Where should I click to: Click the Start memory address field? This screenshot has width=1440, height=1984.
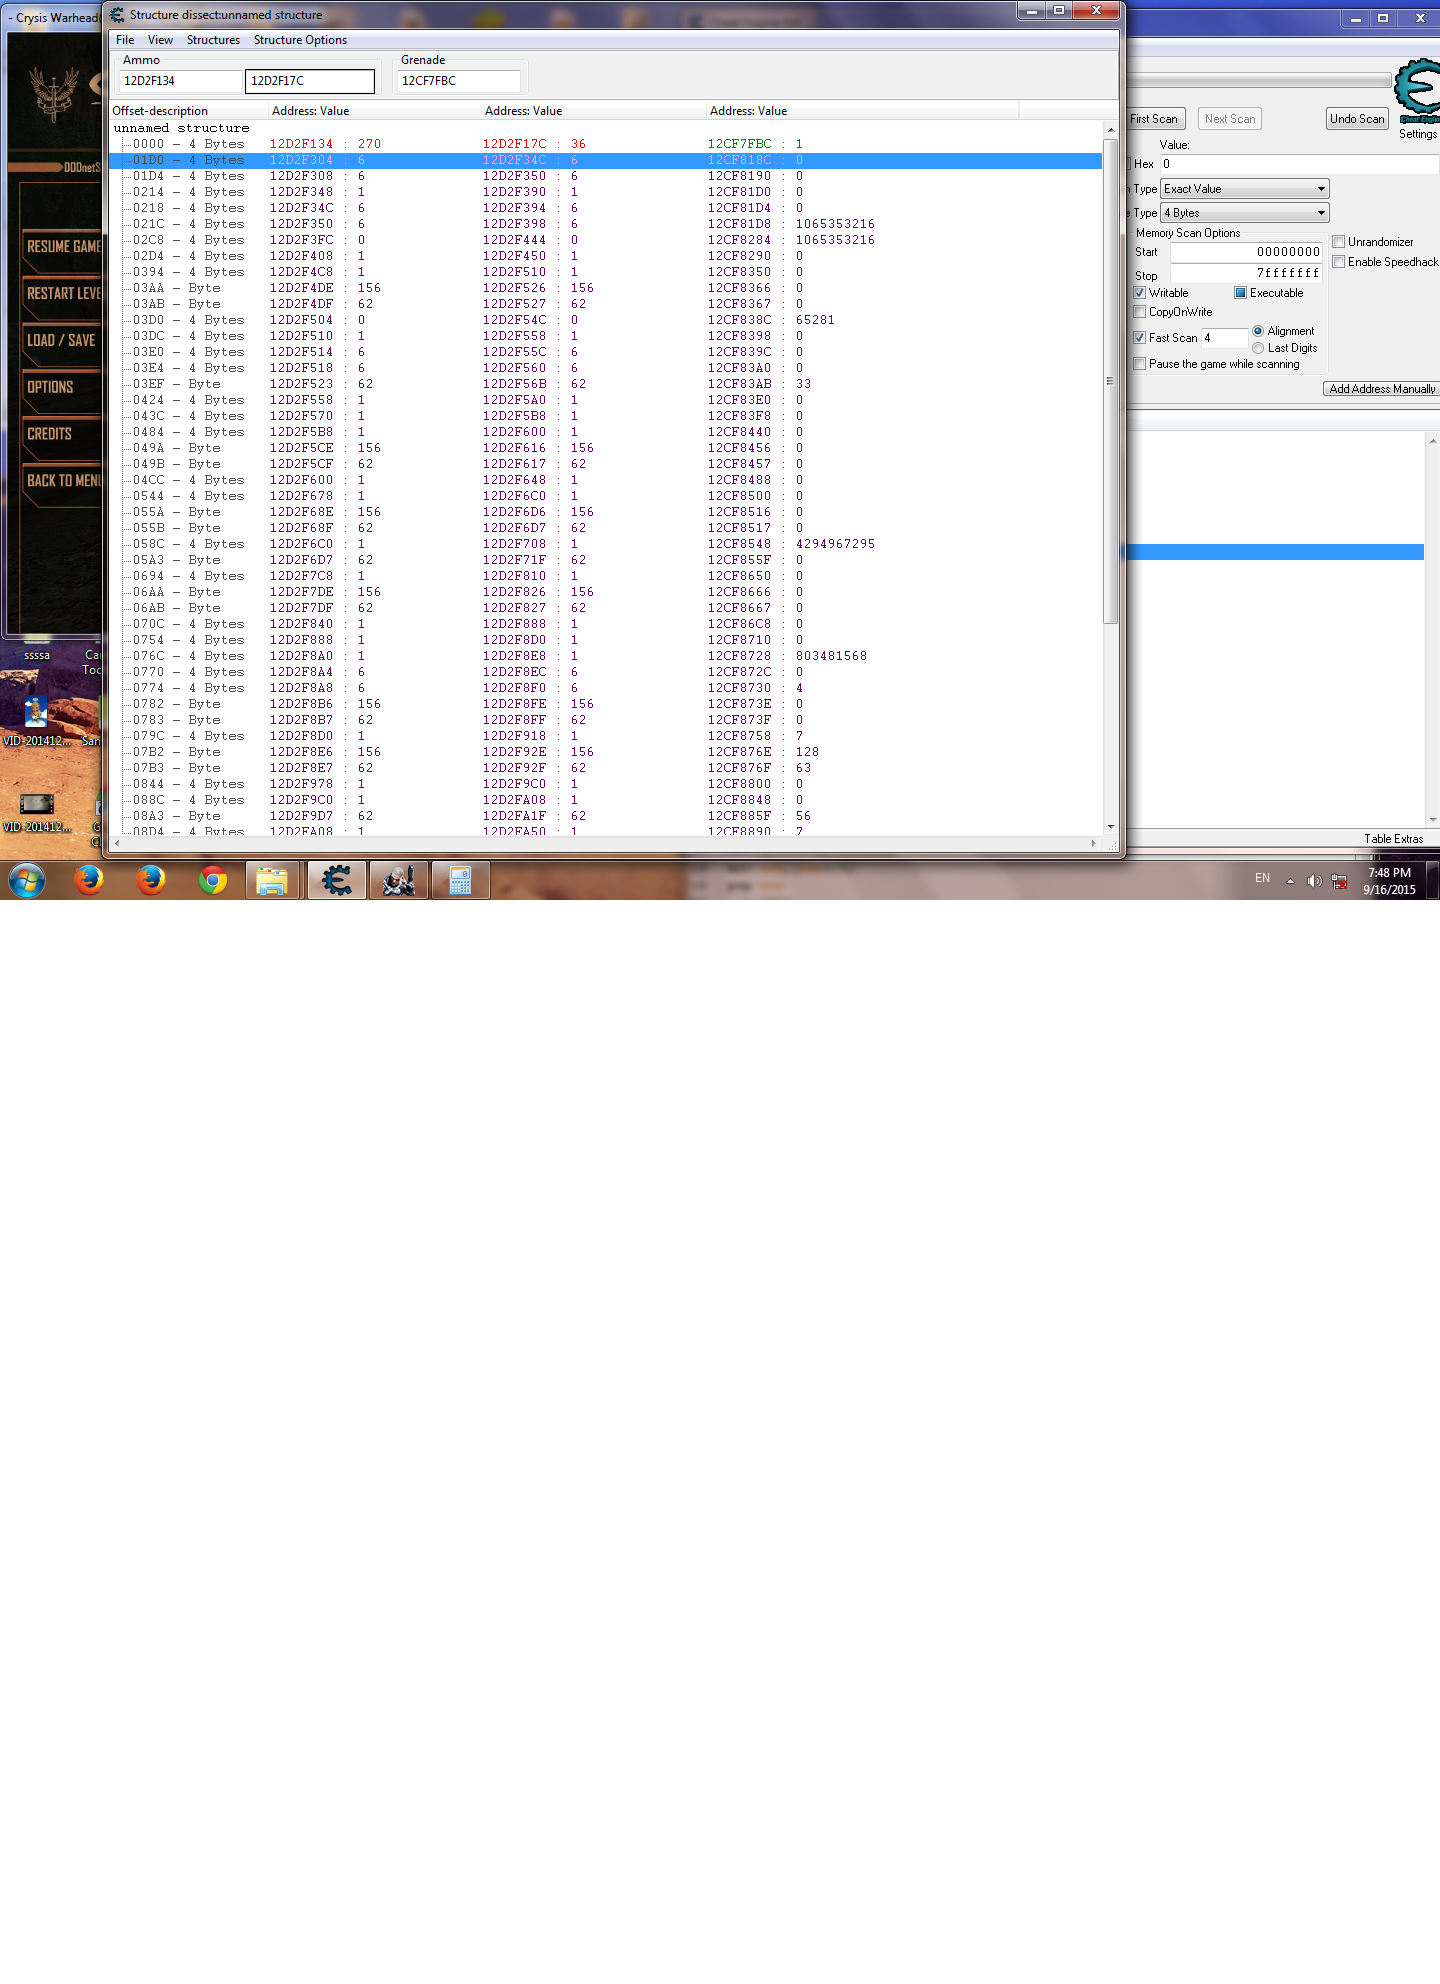pos(1246,252)
